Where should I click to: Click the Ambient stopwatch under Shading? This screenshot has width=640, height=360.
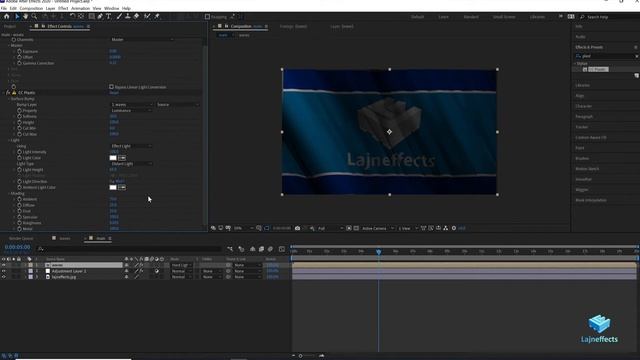pos(19,199)
